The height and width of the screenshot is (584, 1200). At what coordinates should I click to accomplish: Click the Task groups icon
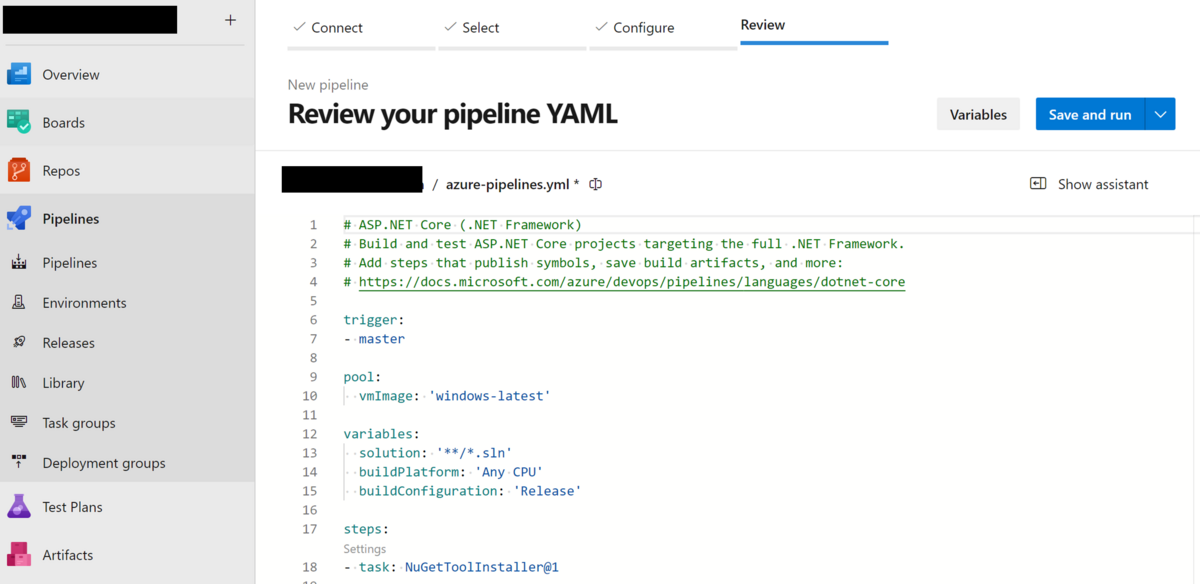(19, 422)
